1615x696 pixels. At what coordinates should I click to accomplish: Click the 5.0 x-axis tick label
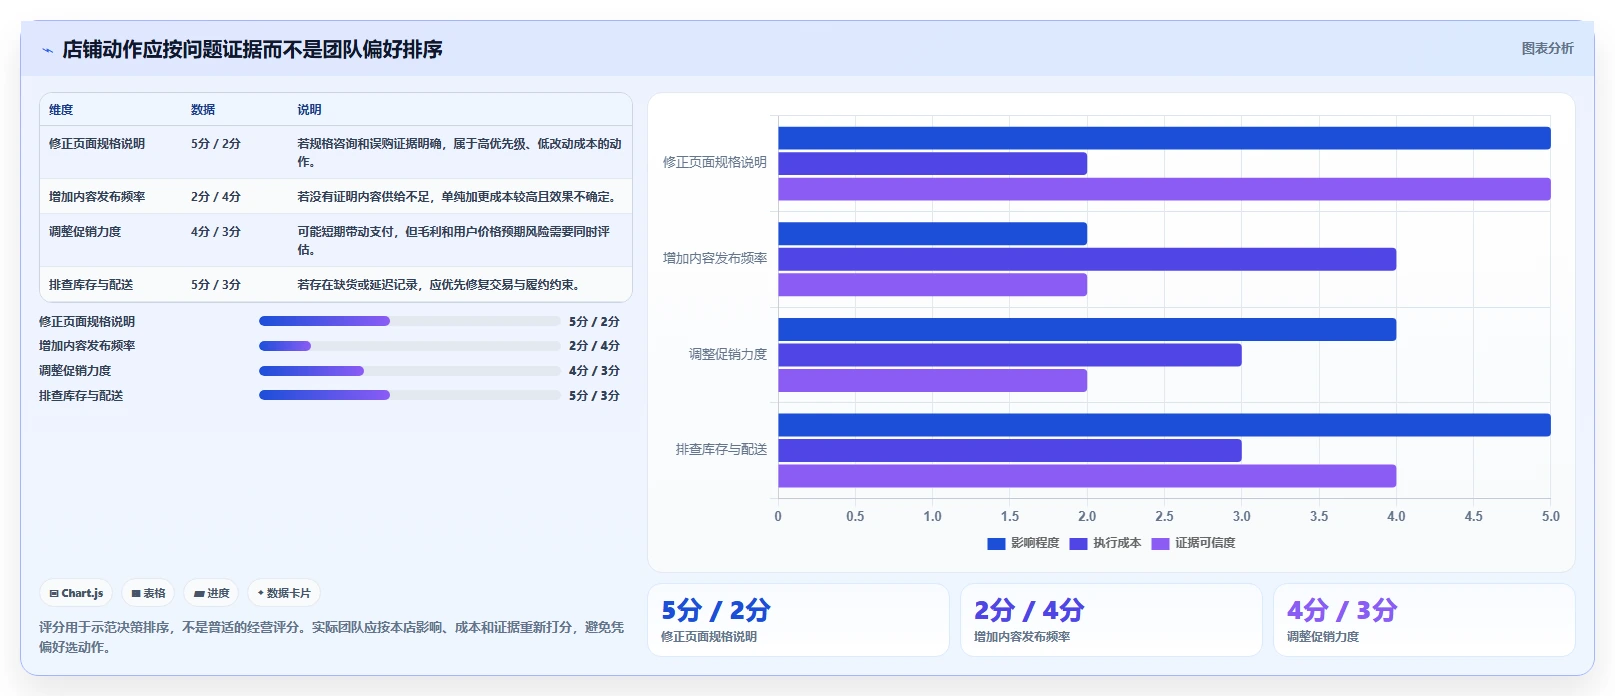(x=1550, y=516)
